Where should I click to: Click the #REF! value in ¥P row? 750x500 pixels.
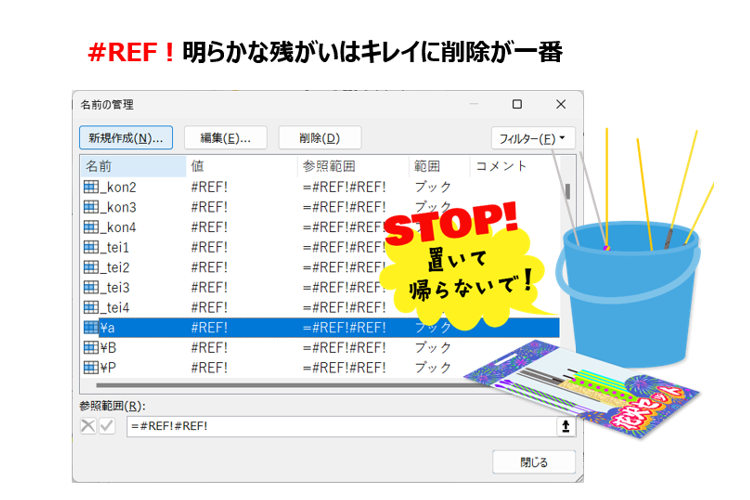point(210,368)
